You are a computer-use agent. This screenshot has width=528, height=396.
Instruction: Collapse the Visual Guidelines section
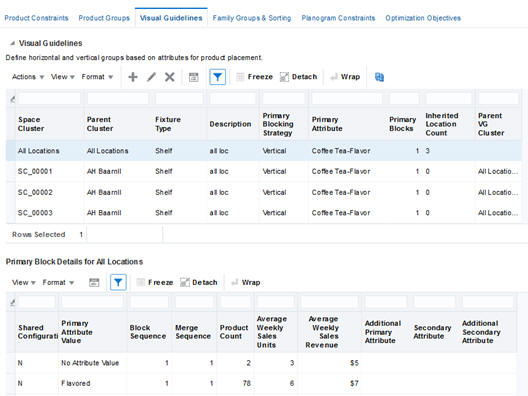(12, 43)
